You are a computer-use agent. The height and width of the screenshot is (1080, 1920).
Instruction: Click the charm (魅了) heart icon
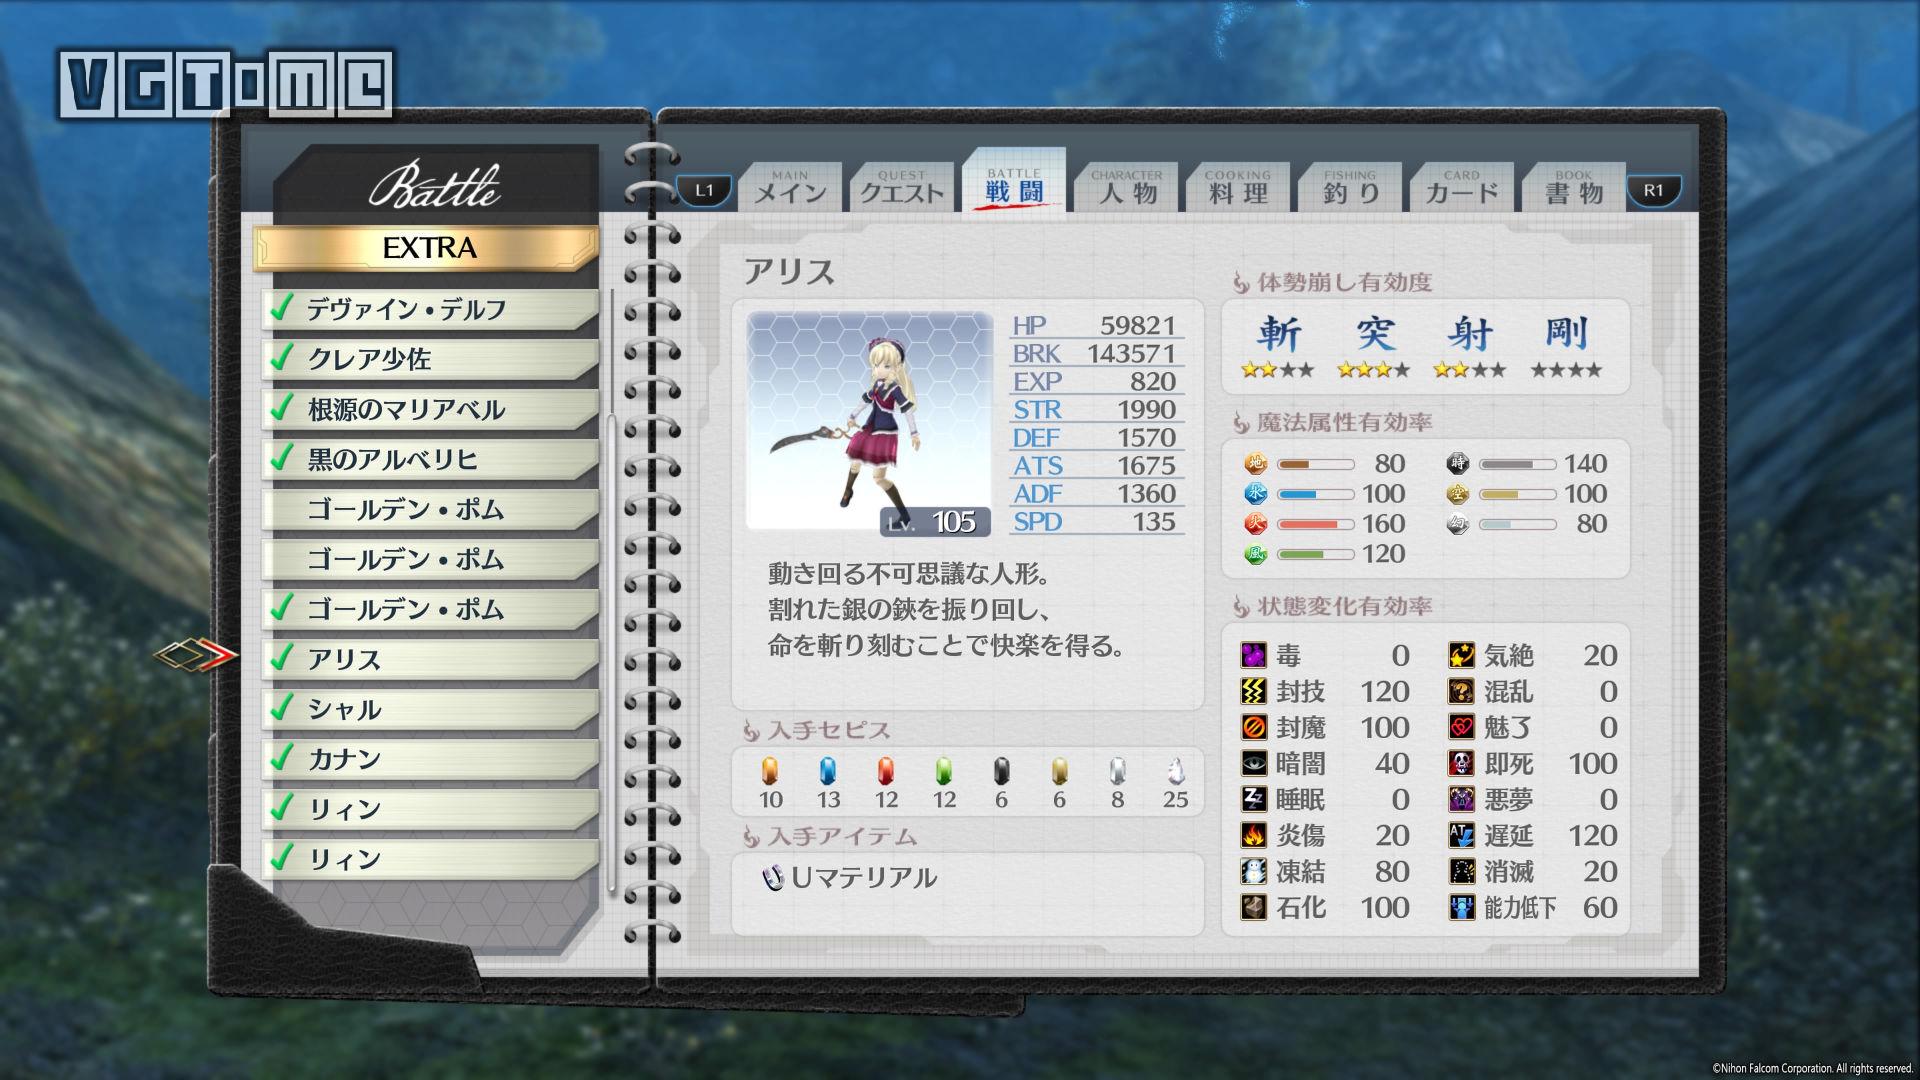(1461, 728)
